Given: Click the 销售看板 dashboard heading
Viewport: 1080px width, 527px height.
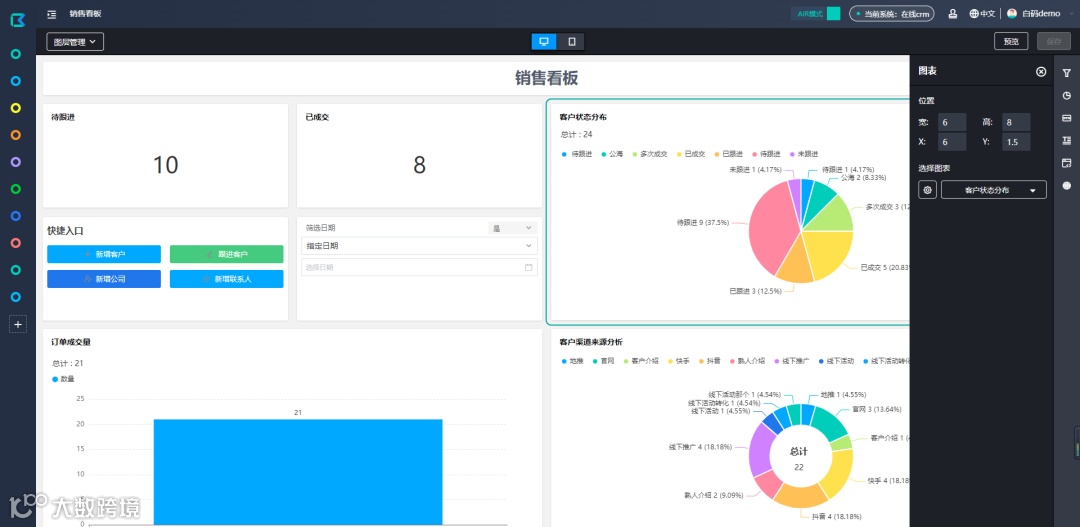Looking at the screenshot, I should pos(546,79).
